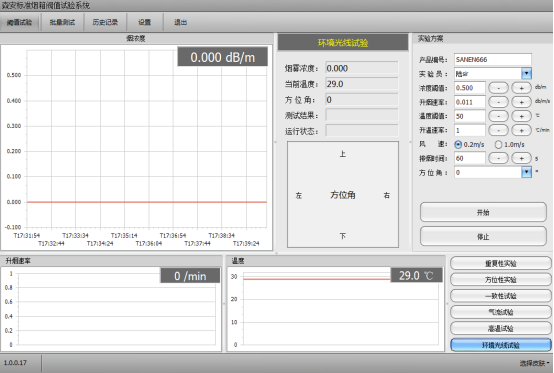Start the 气流试验 test
Viewport: 554px width, 373px height.
[x=501, y=312]
